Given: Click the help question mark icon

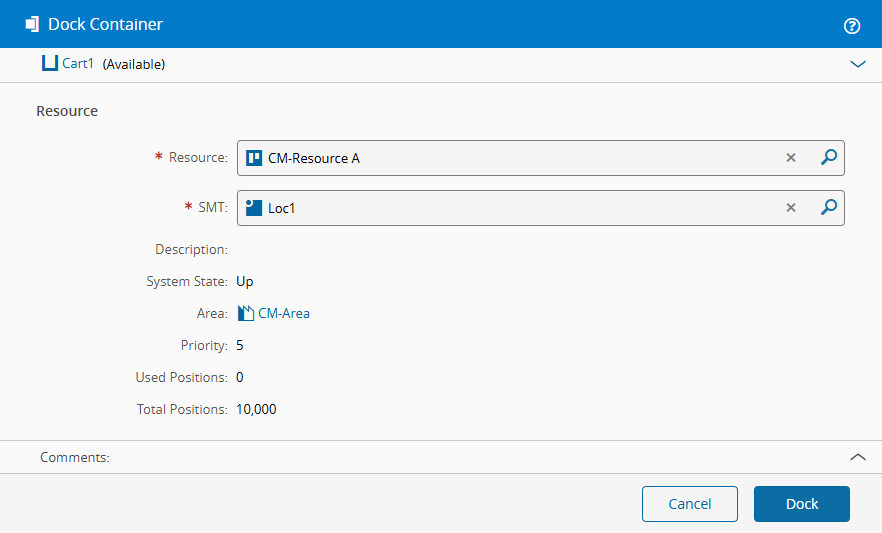Looking at the screenshot, I should tap(852, 26).
